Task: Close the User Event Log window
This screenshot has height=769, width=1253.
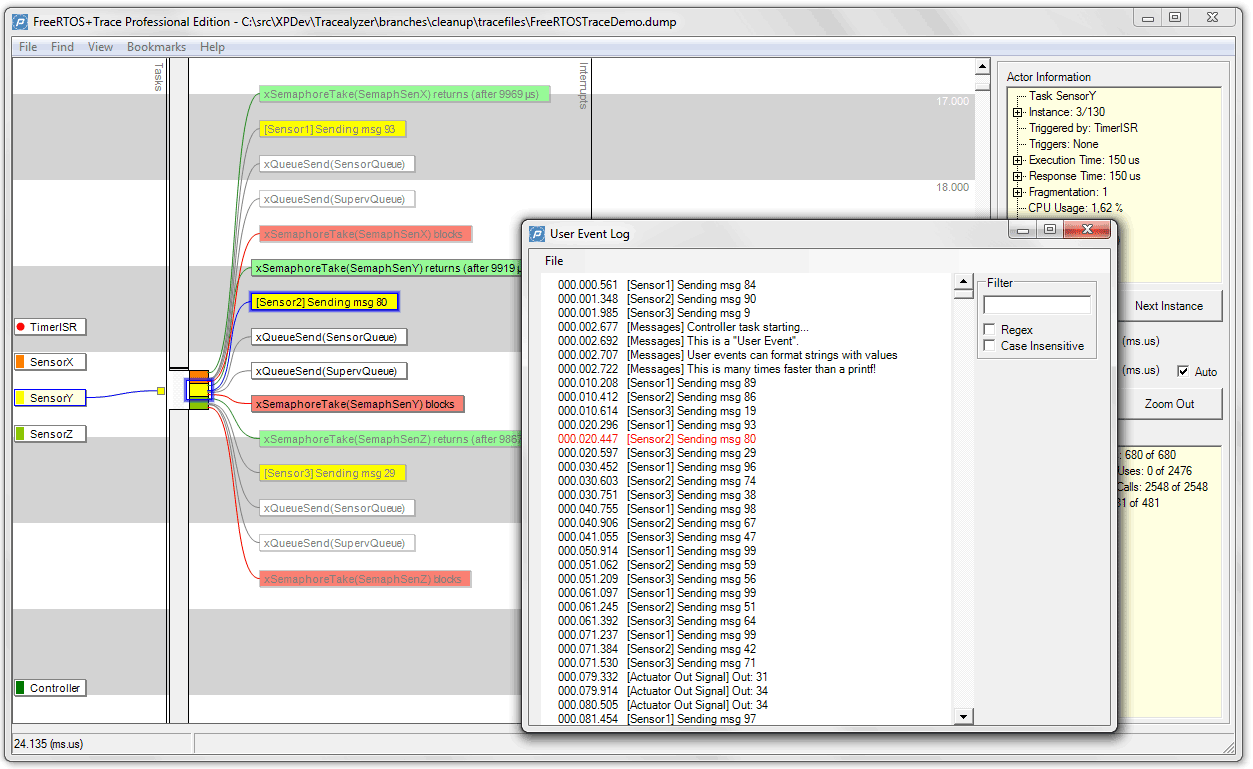Action: point(1086,230)
